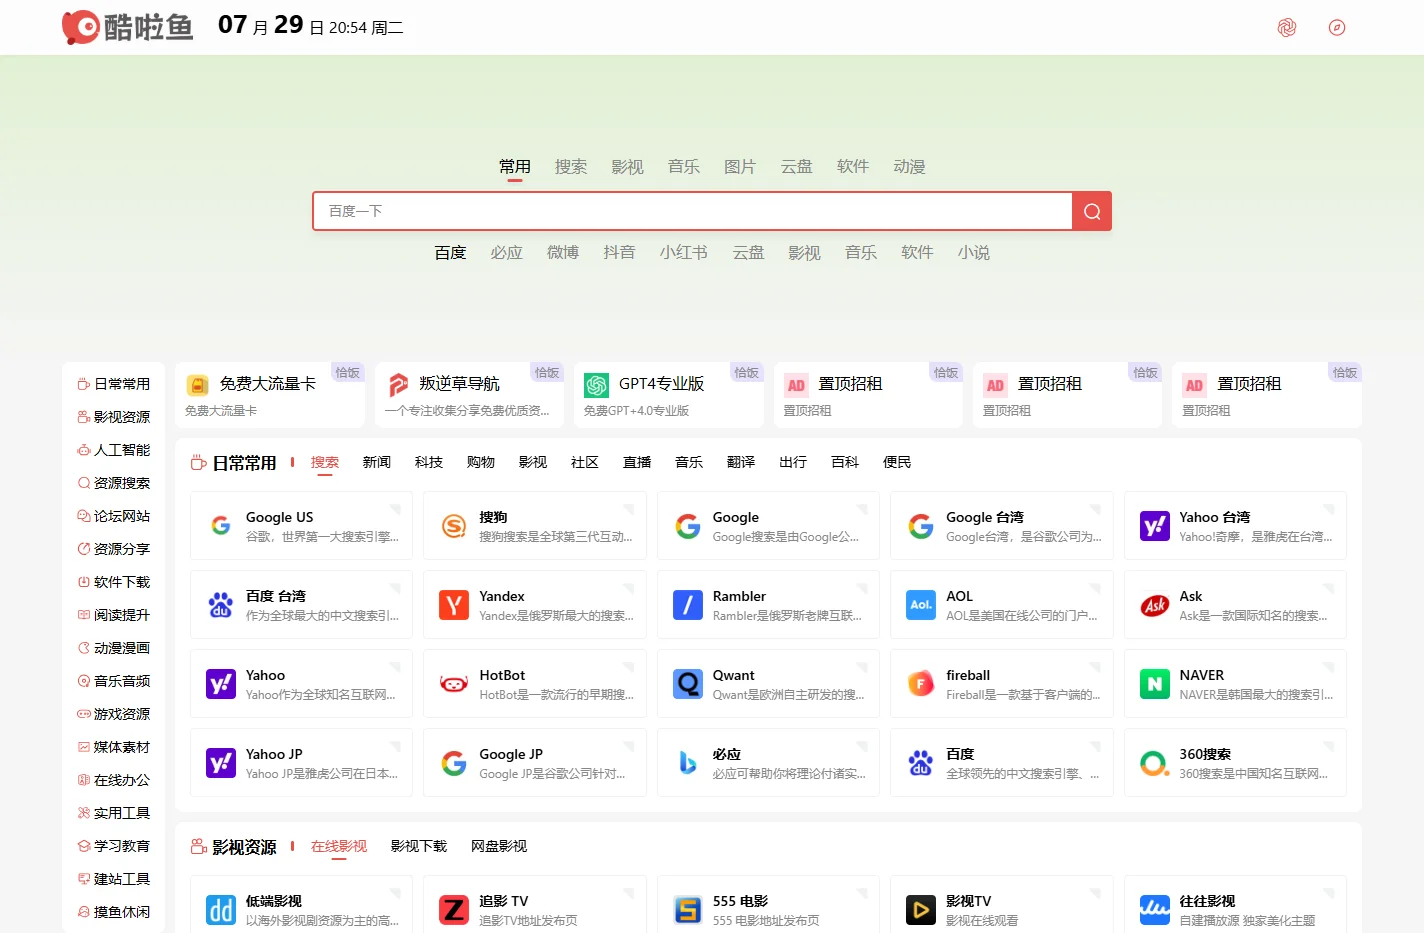Go to 论坛网站 in the sidebar

tap(114, 516)
